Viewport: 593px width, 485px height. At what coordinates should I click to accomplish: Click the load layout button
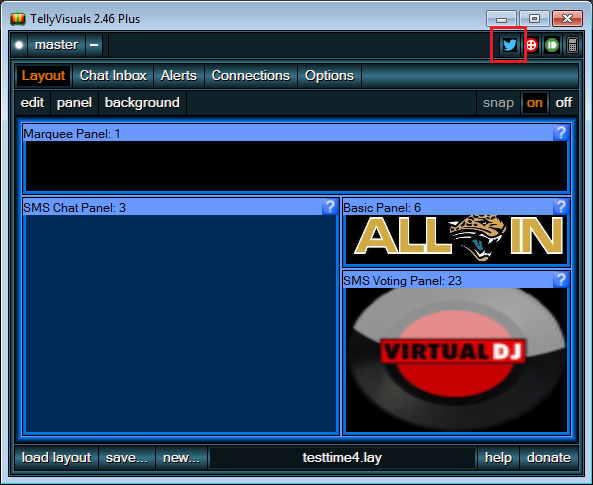[x=56, y=458]
